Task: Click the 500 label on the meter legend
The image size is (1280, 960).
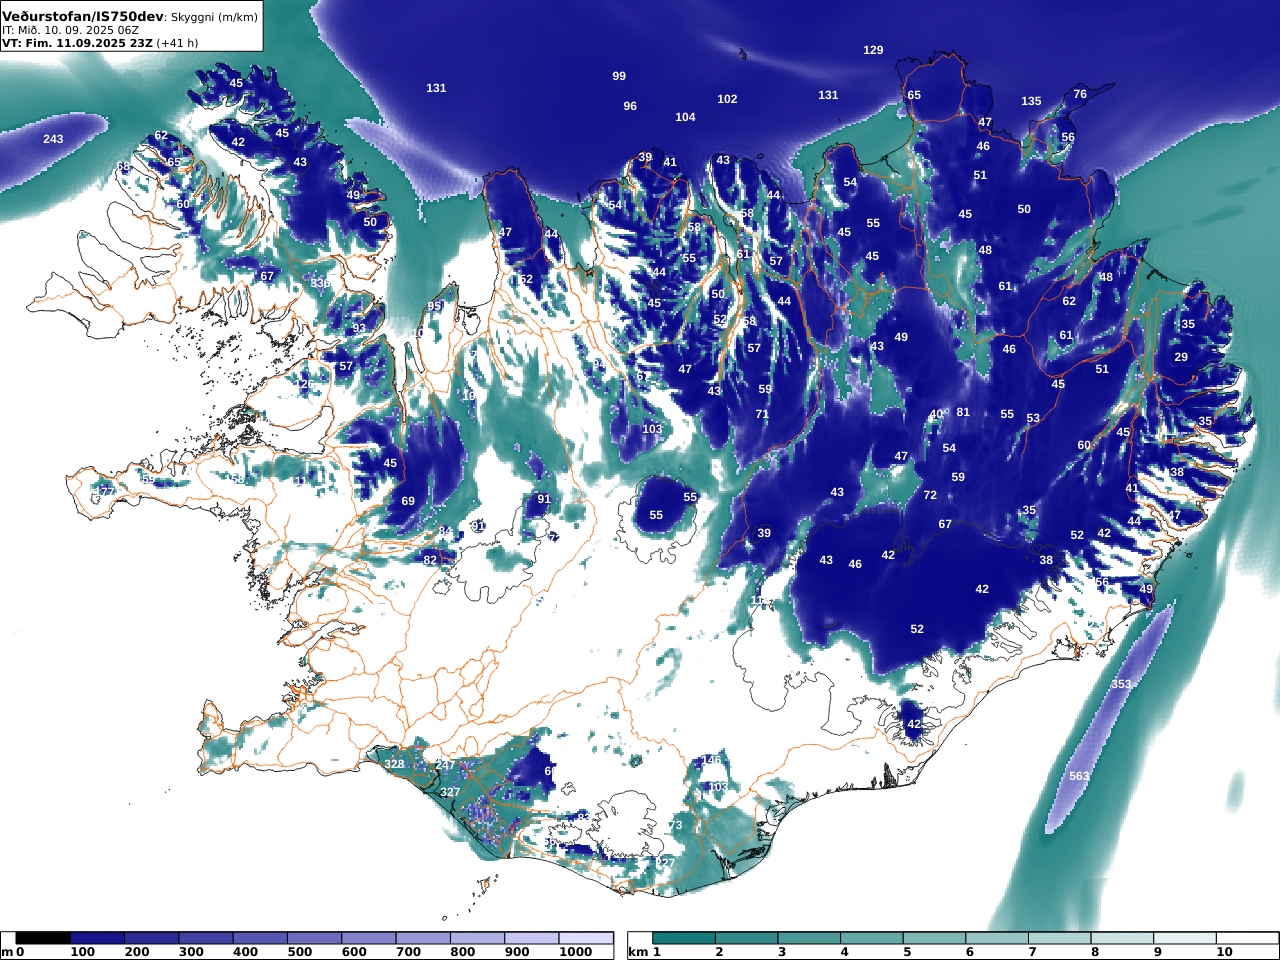Action: (300, 952)
